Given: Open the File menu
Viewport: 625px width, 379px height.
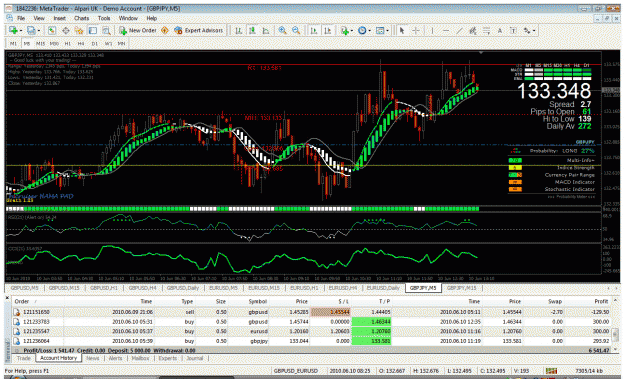Looking at the screenshot, I should pyautogui.click(x=21, y=18).
